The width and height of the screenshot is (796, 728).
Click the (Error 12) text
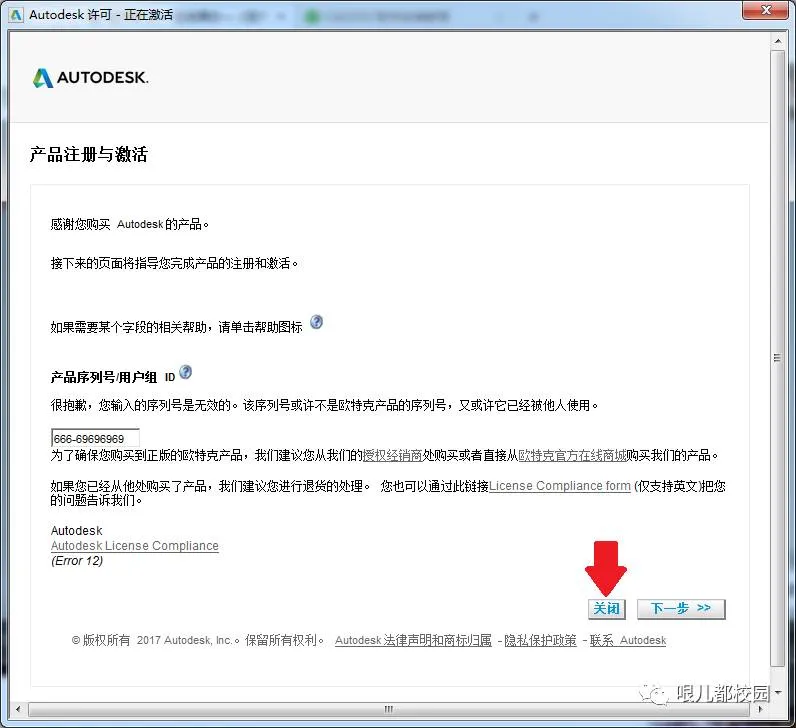point(77,561)
